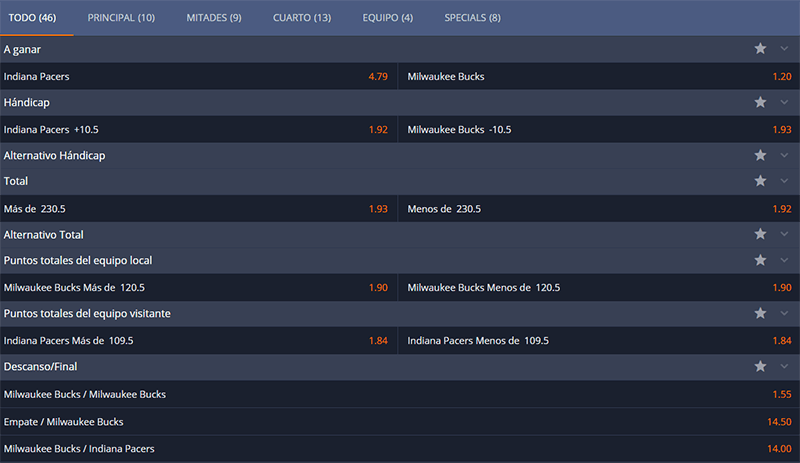This screenshot has height=463, width=800.
Task: Choose Indiana Pacers Menos de 109.5
Action: [599, 340]
